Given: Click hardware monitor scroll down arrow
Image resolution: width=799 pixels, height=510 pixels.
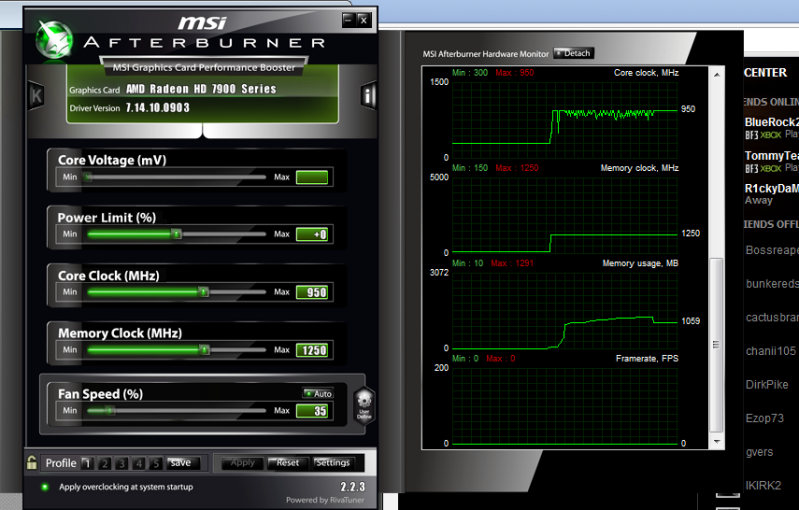Looking at the screenshot, I should (x=716, y=441).
